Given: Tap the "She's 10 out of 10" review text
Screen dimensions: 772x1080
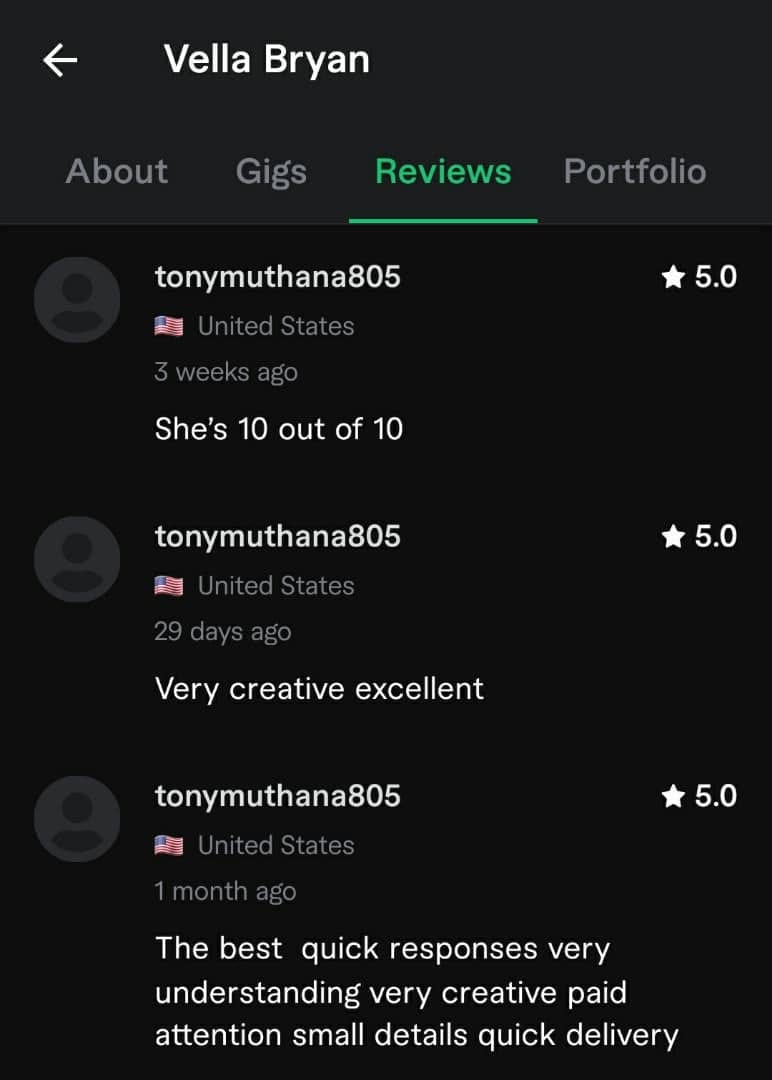Looking at the screenshot, I should pos(279,429).
